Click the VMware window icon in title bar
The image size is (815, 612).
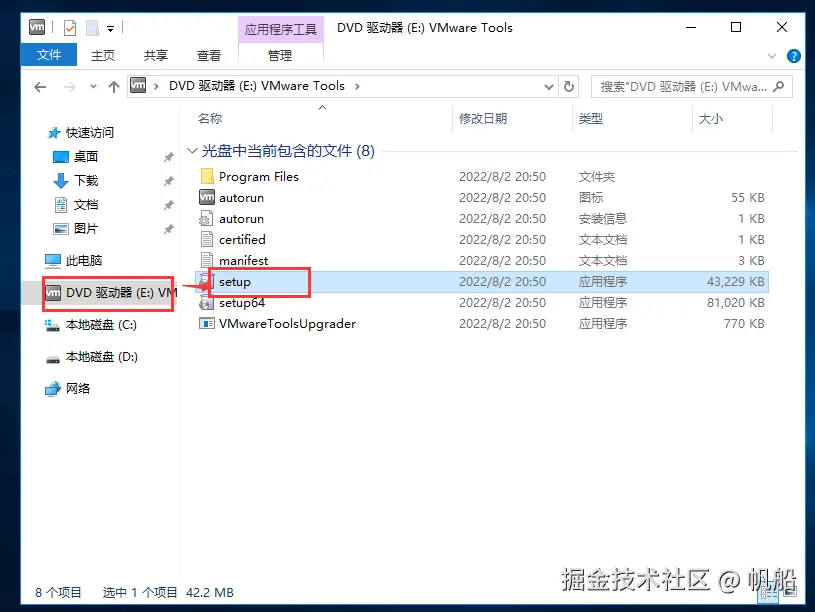[x=37, y=27]
